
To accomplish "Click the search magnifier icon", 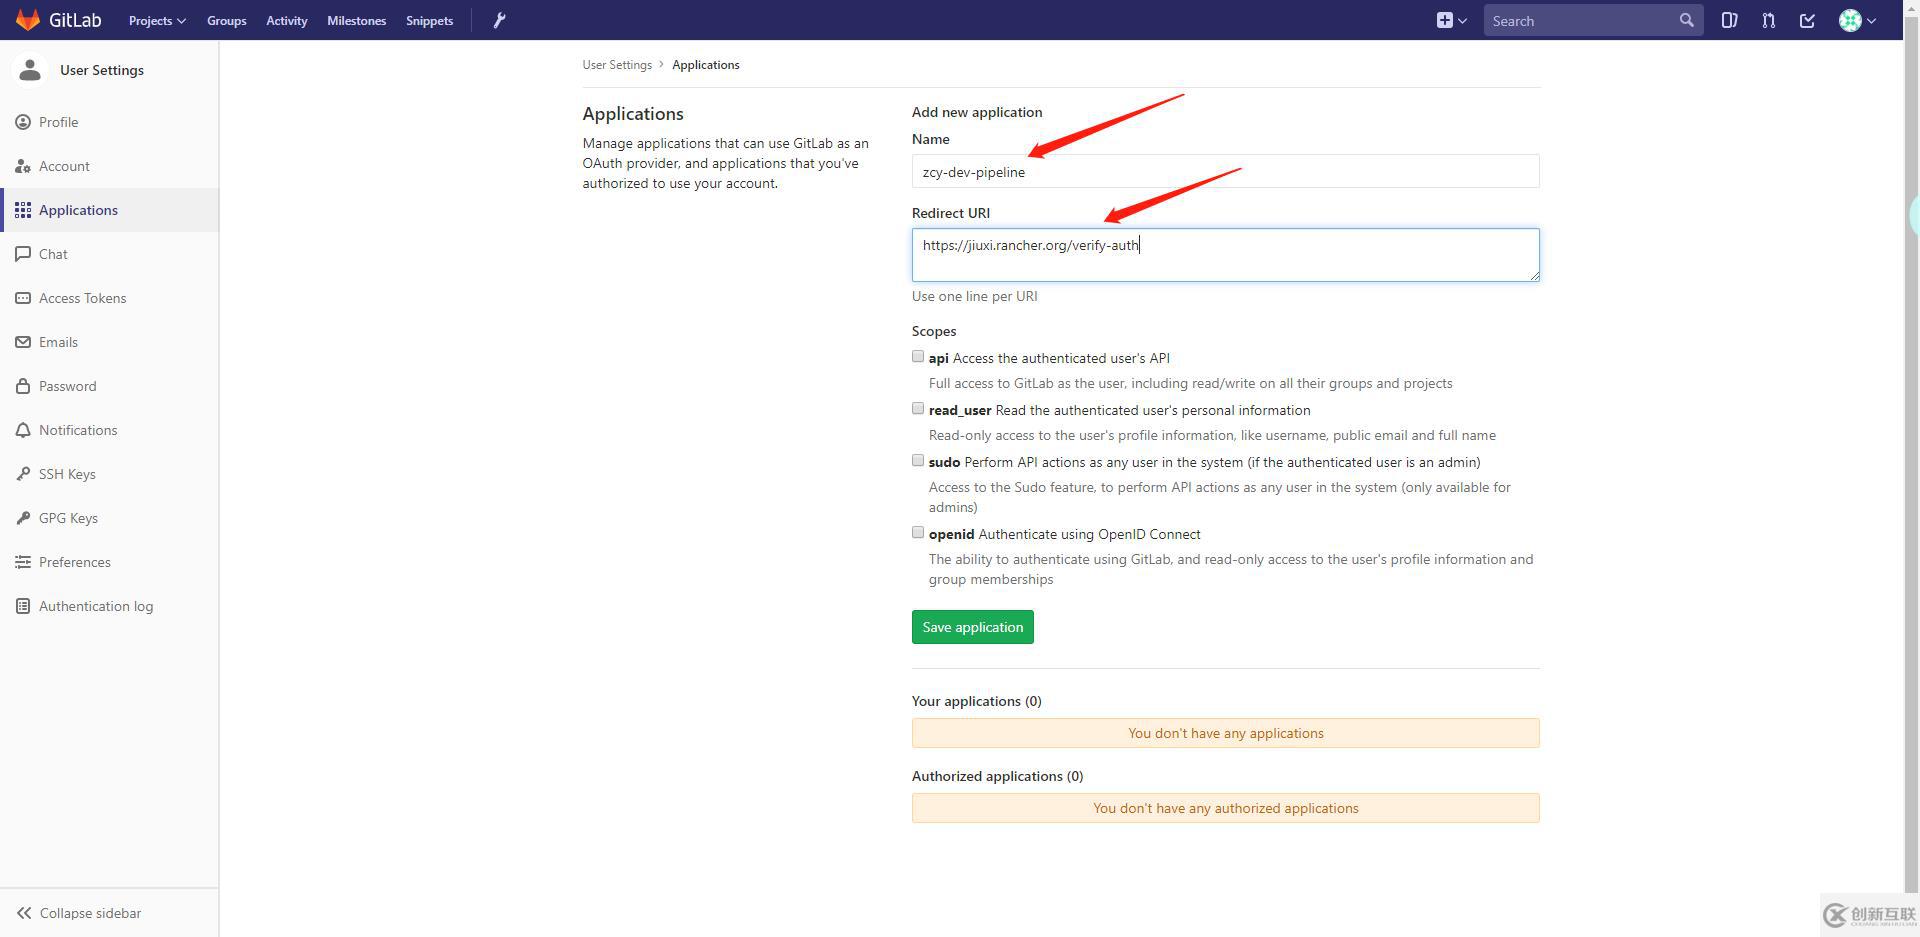I will tap(1686, 20).
